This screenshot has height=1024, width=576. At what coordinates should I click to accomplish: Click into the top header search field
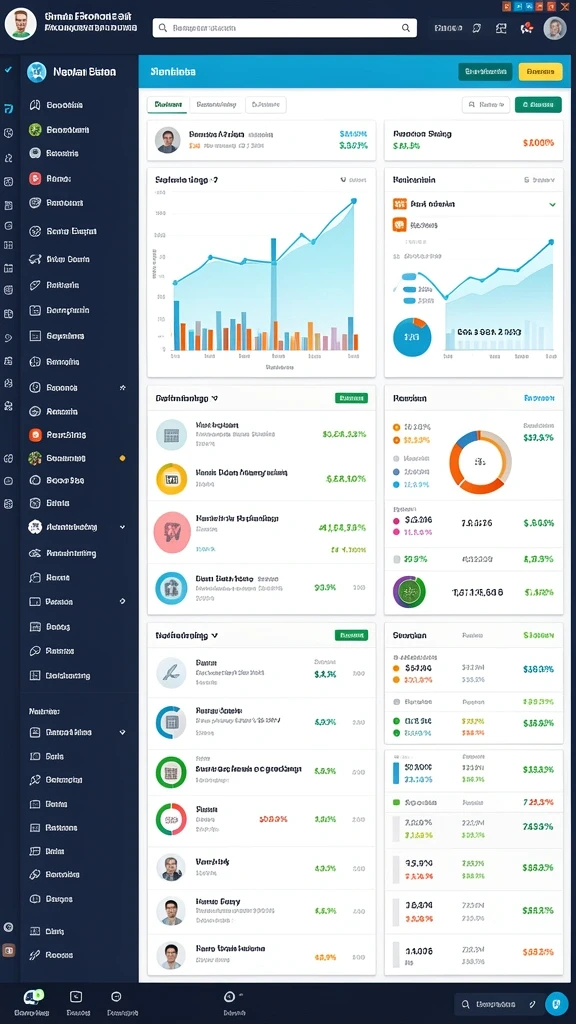click(285, 28)
